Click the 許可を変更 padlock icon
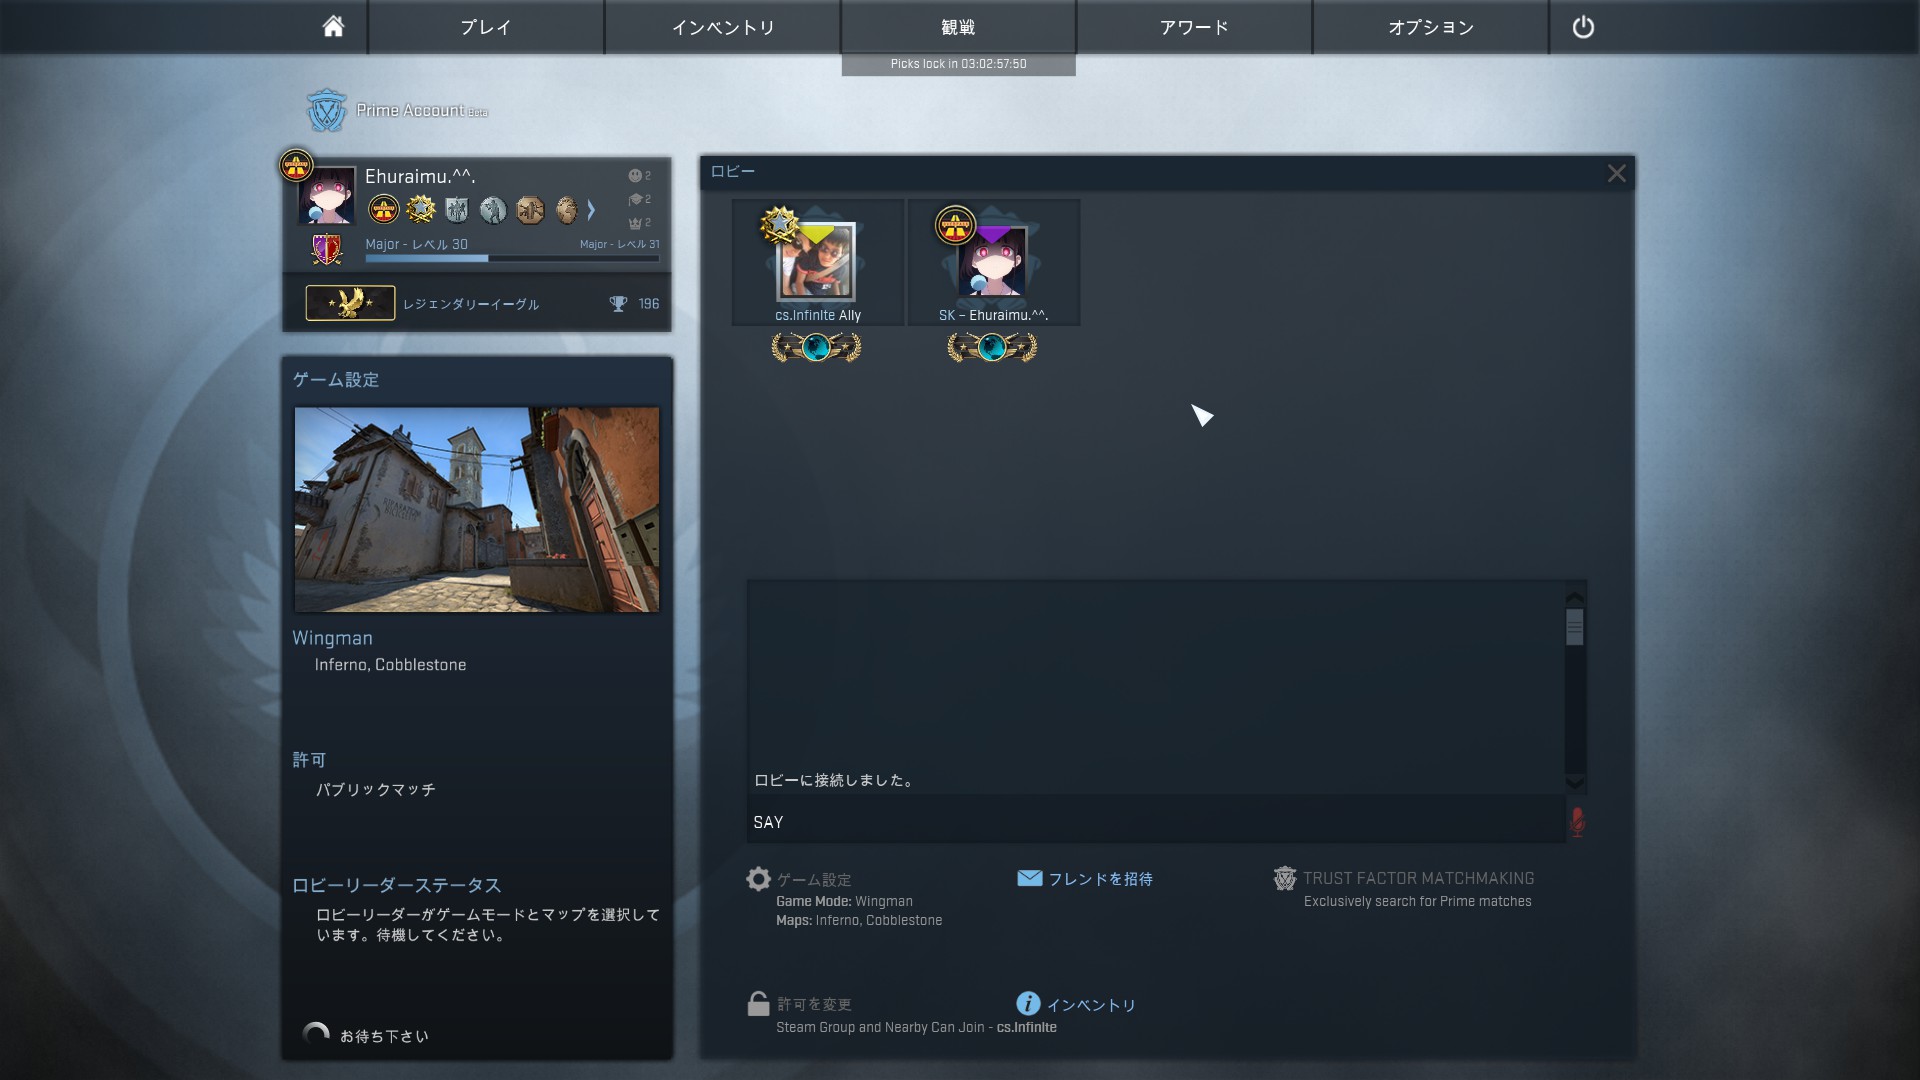This screenshot has height=1080, width=1920. tap(758, 1003)
